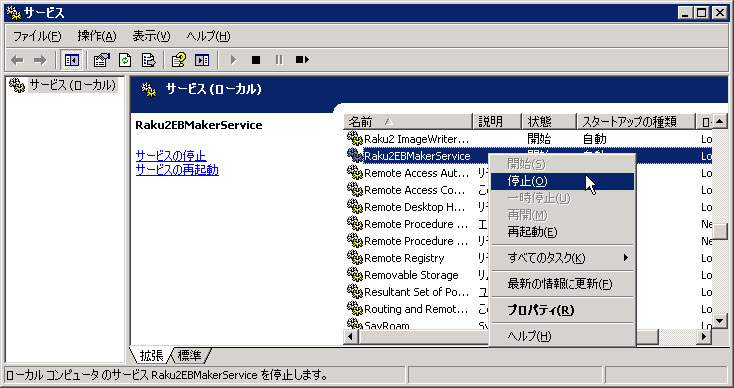Viewport: 734px width, 388px height.
Task: Click gear icon of Removable Storage row
Action: (x=355, y=275)
